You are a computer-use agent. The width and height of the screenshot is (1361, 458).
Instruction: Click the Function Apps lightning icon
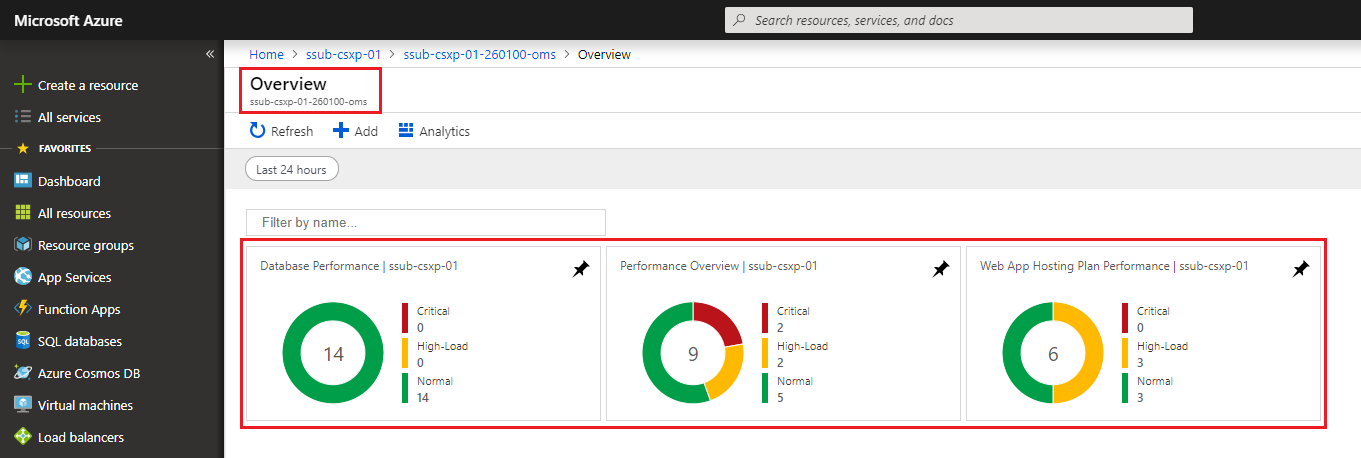tap(23, 309)
